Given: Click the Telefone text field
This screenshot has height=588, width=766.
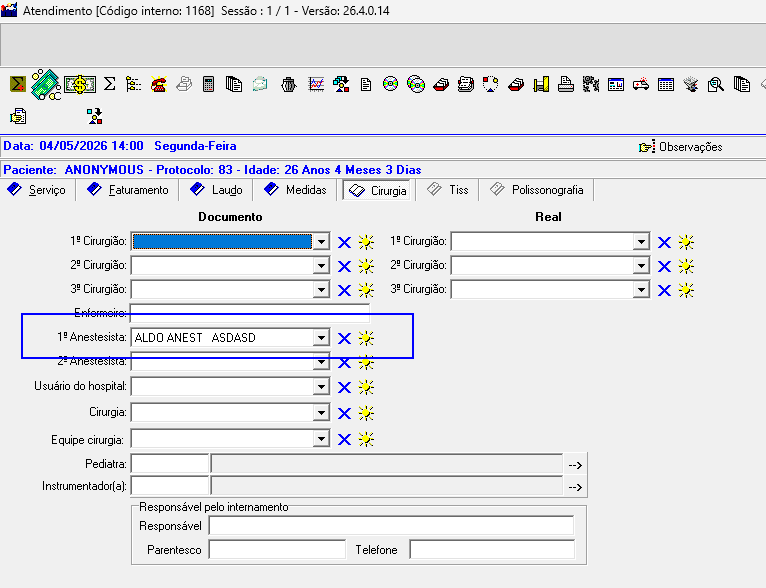Looking at the screenshot, I should pyautogui.click(x=492, y=549).
